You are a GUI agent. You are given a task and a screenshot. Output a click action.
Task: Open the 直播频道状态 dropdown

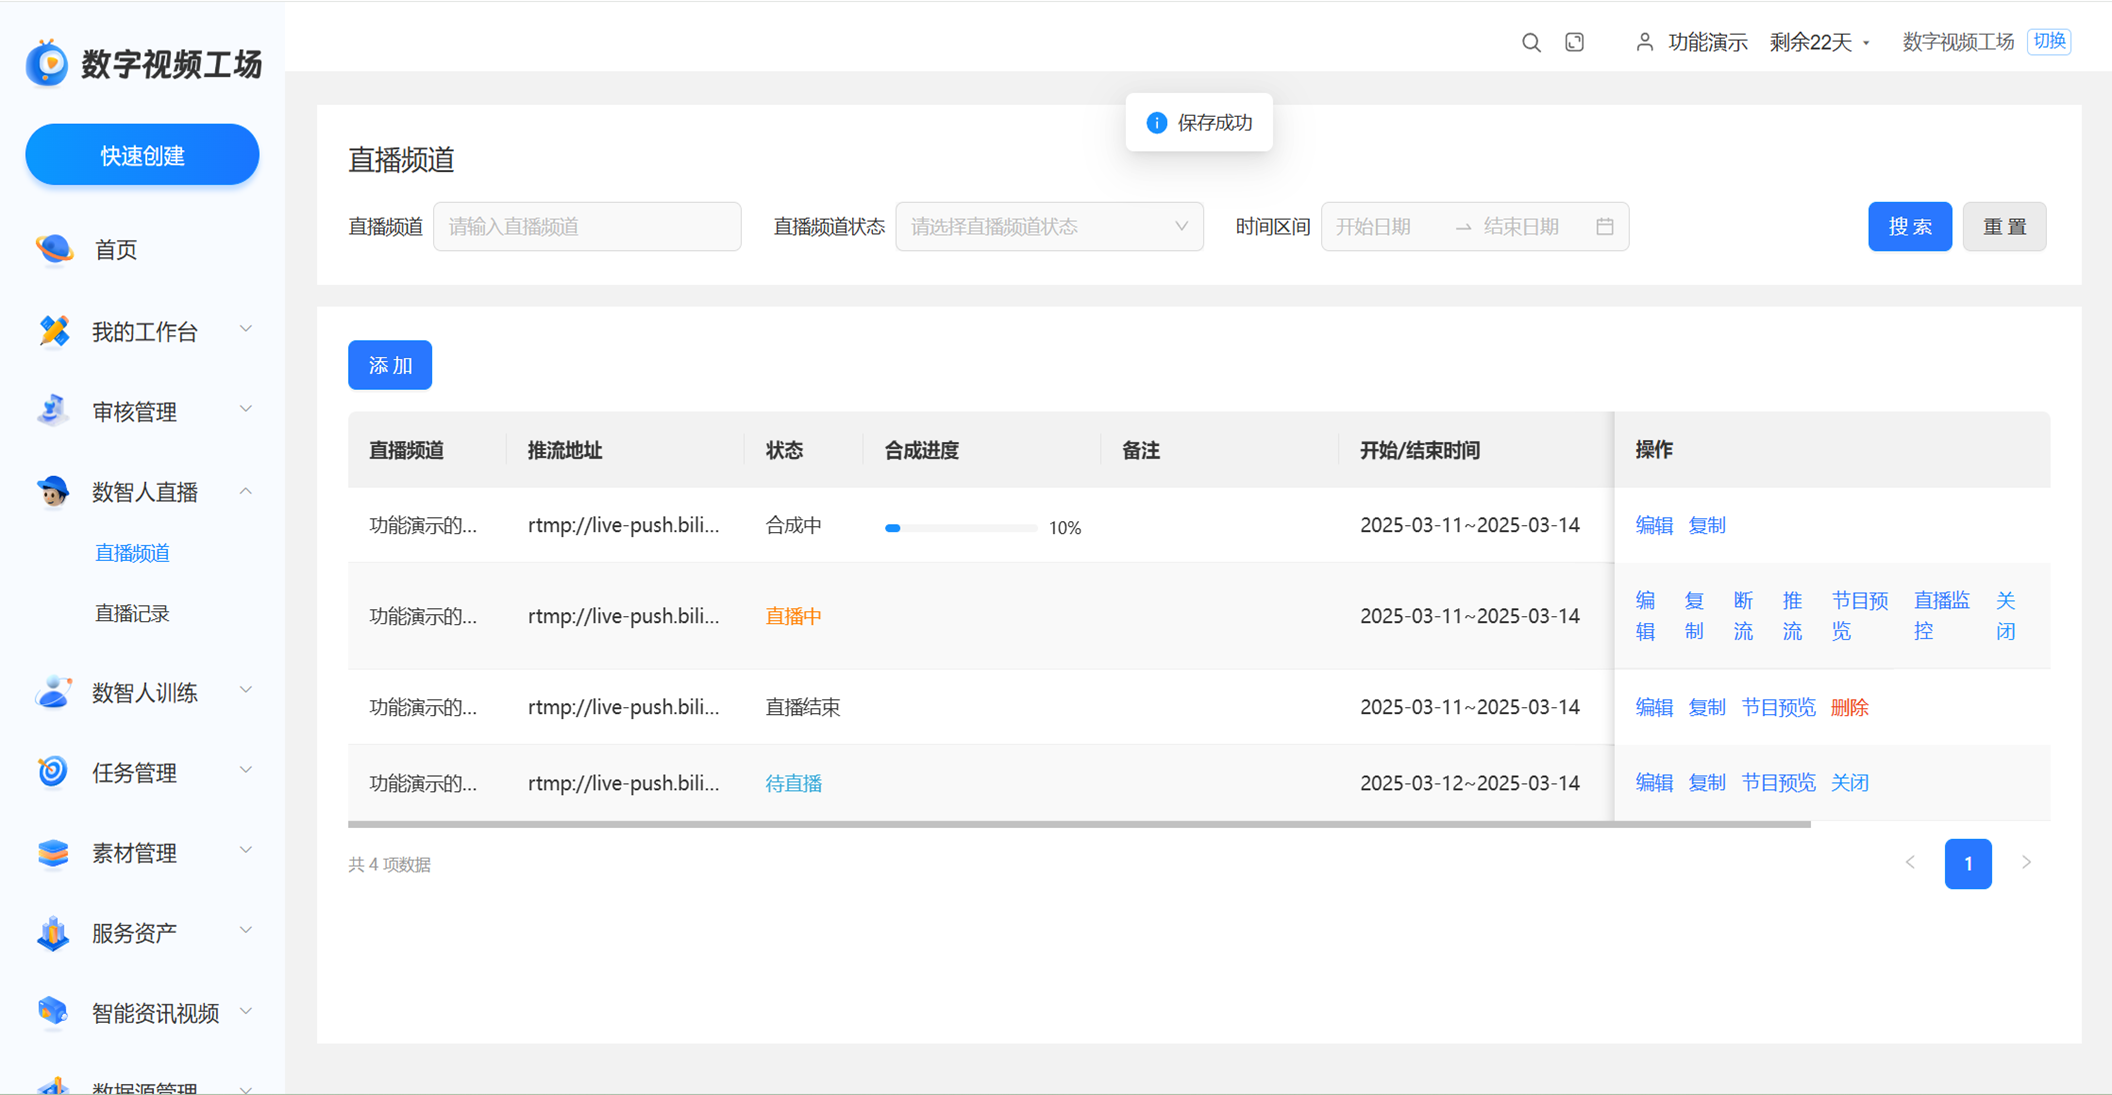tap(1048, 227)
